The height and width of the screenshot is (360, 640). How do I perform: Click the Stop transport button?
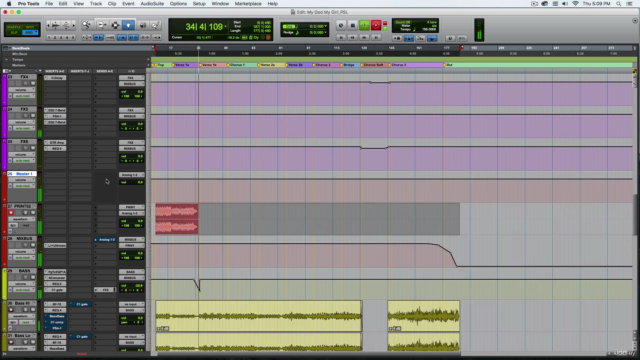click(353, 25)
